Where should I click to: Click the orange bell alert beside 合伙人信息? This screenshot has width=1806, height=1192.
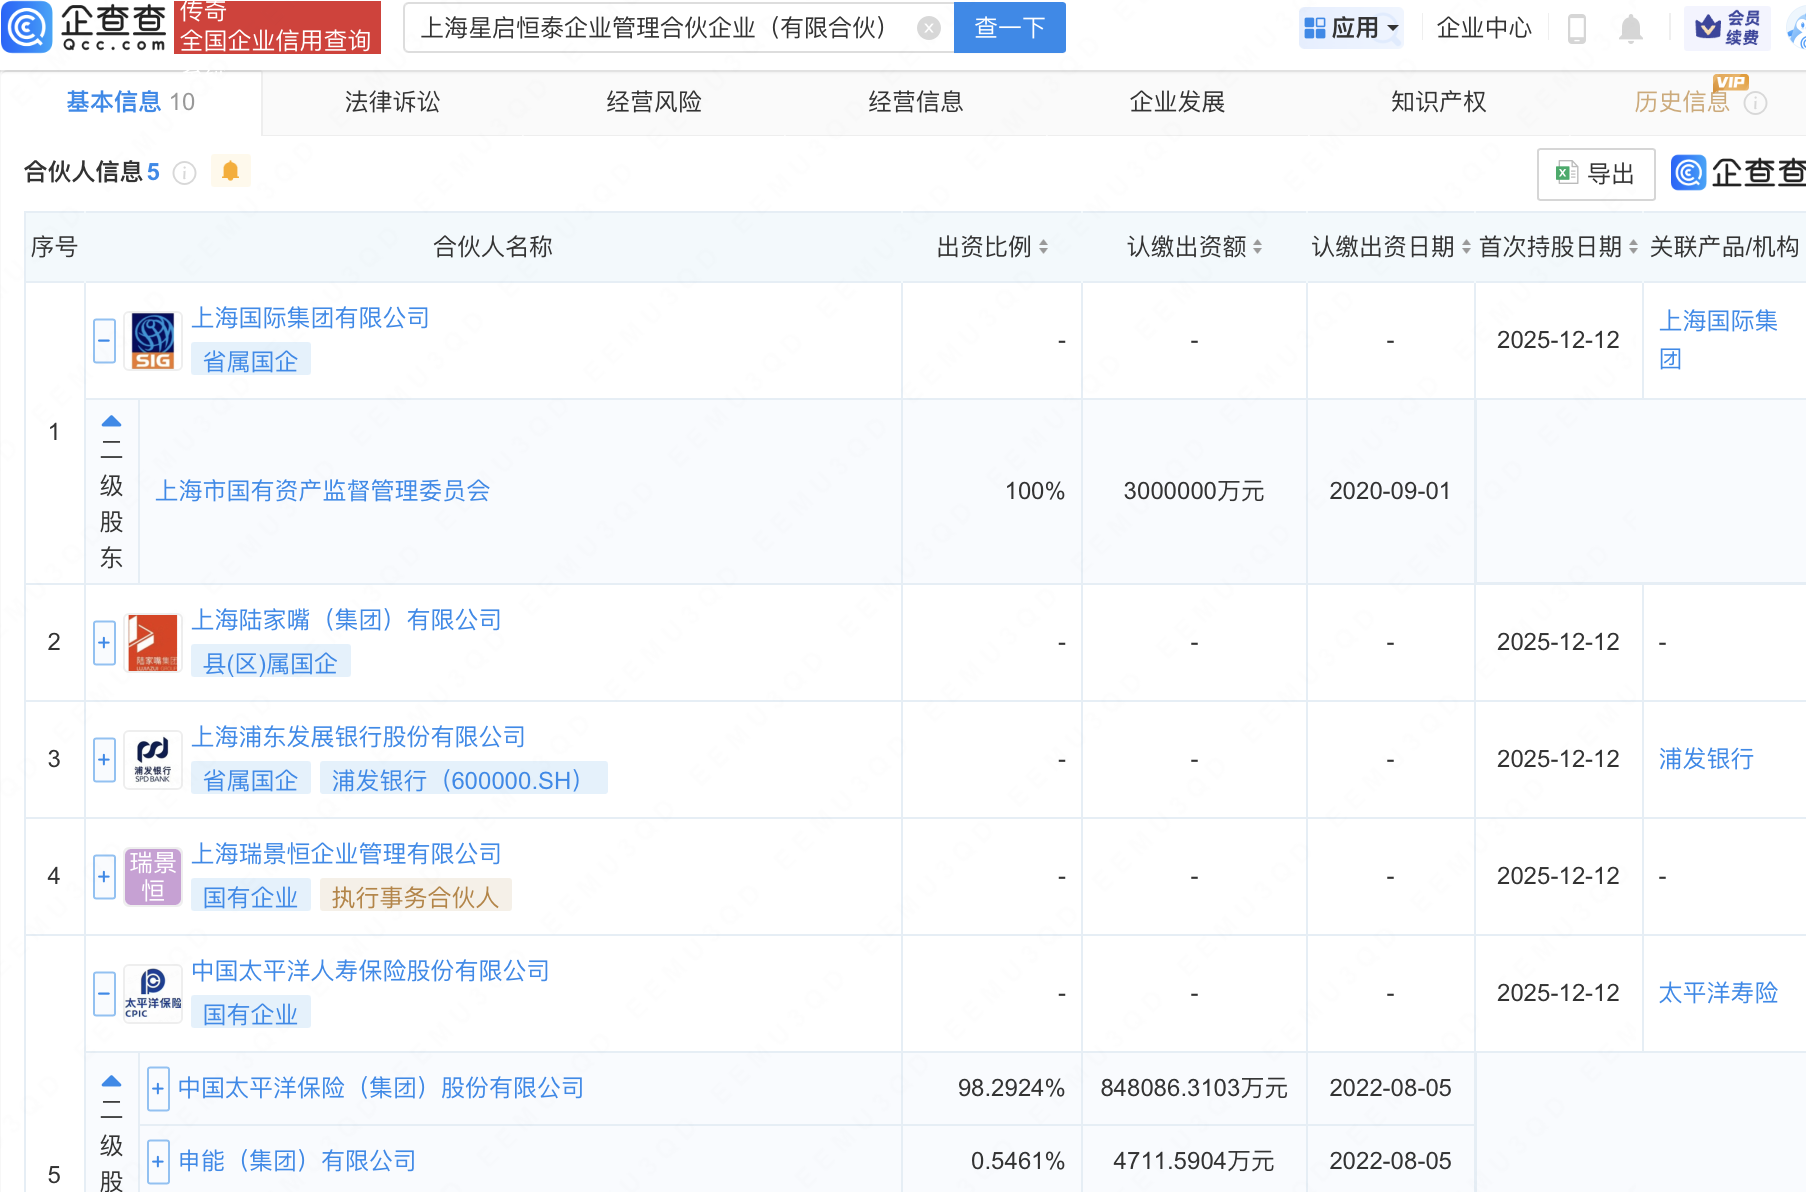coord(230,172)
